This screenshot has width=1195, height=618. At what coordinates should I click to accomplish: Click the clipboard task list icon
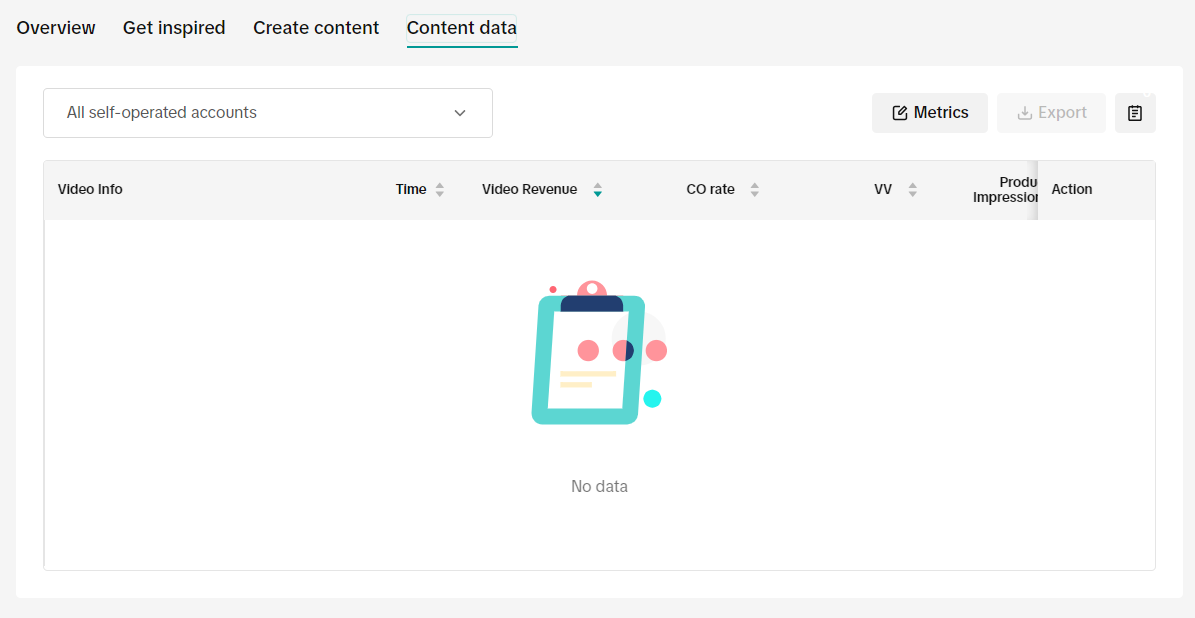click(x=1135, y=113)
